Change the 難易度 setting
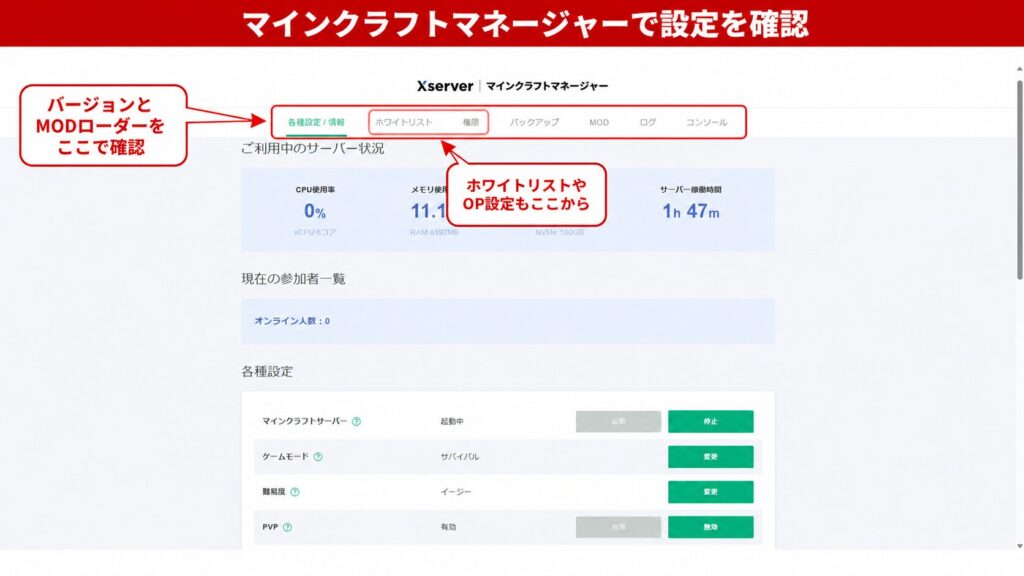Image resolution: width=1024 pixels, height=576 pixels. point(711,492)
